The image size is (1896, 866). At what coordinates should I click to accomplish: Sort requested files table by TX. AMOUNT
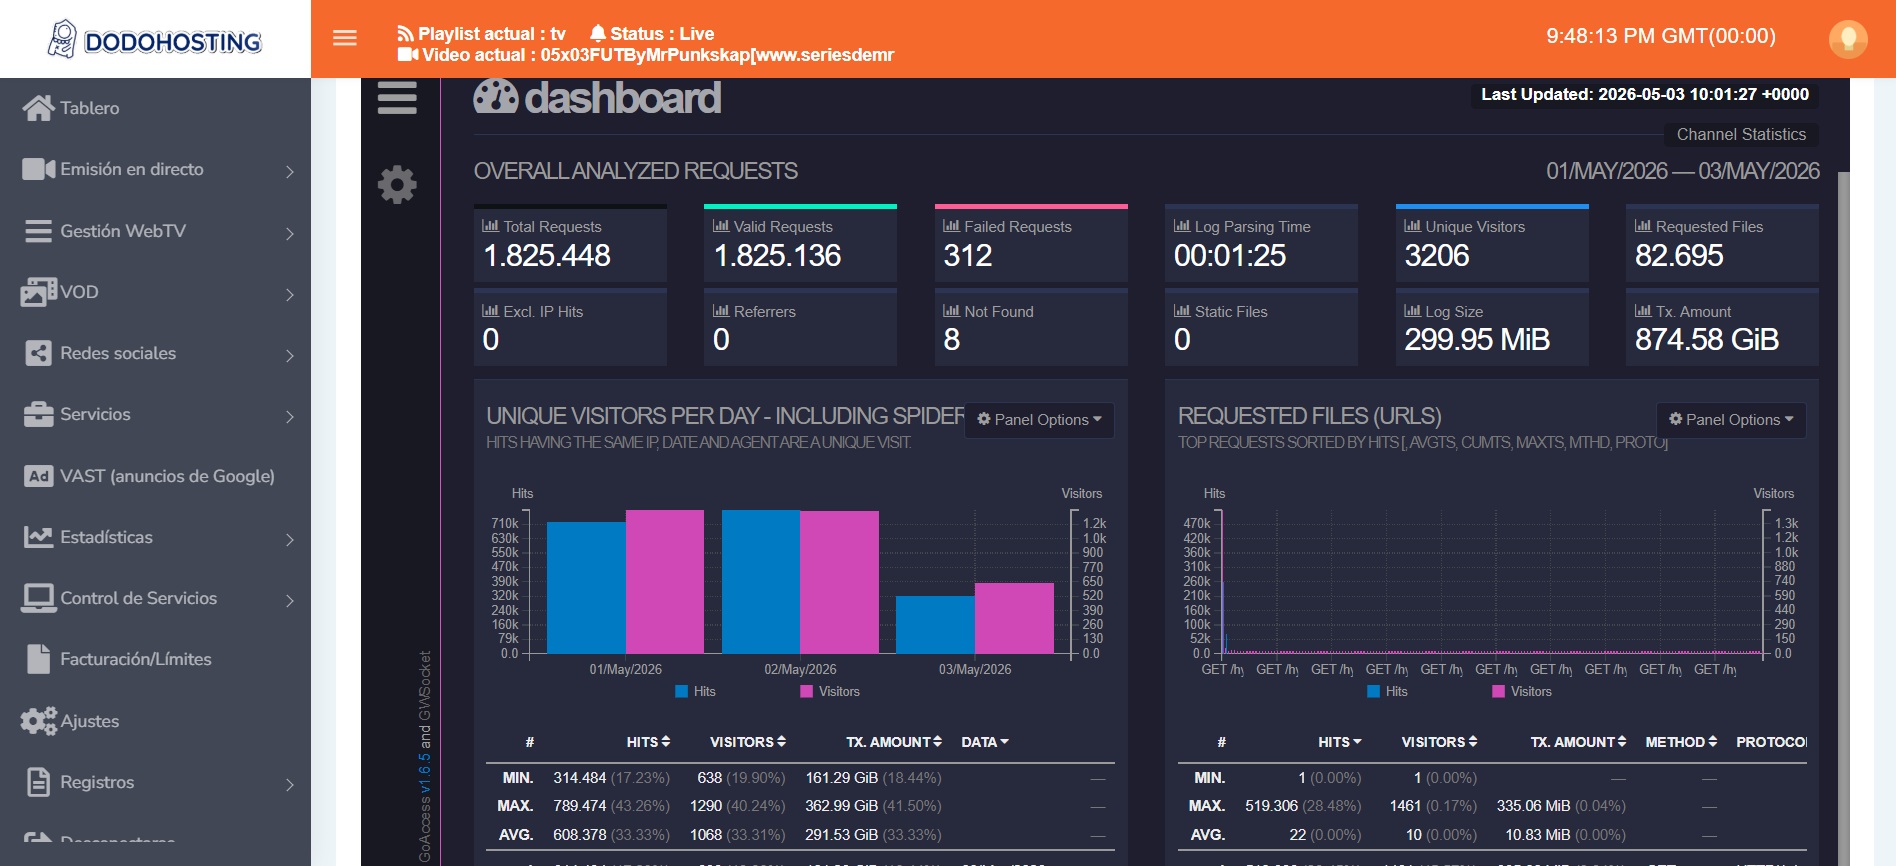point(1578,742)
